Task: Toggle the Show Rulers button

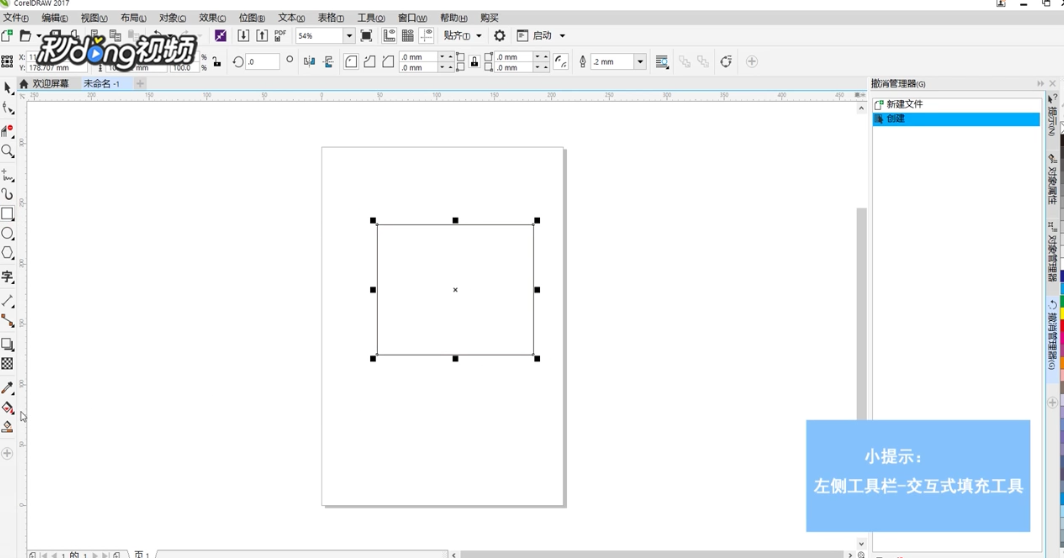Action: 390,35
